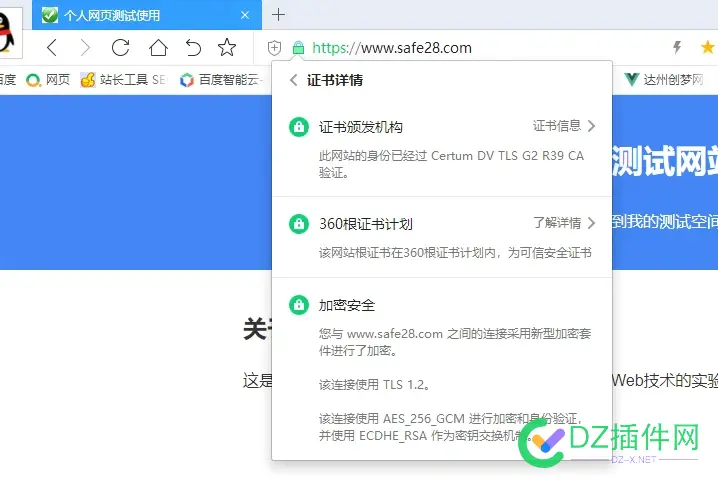
Task: Go back from 证书详情 panel
Action: click(294, 80)
